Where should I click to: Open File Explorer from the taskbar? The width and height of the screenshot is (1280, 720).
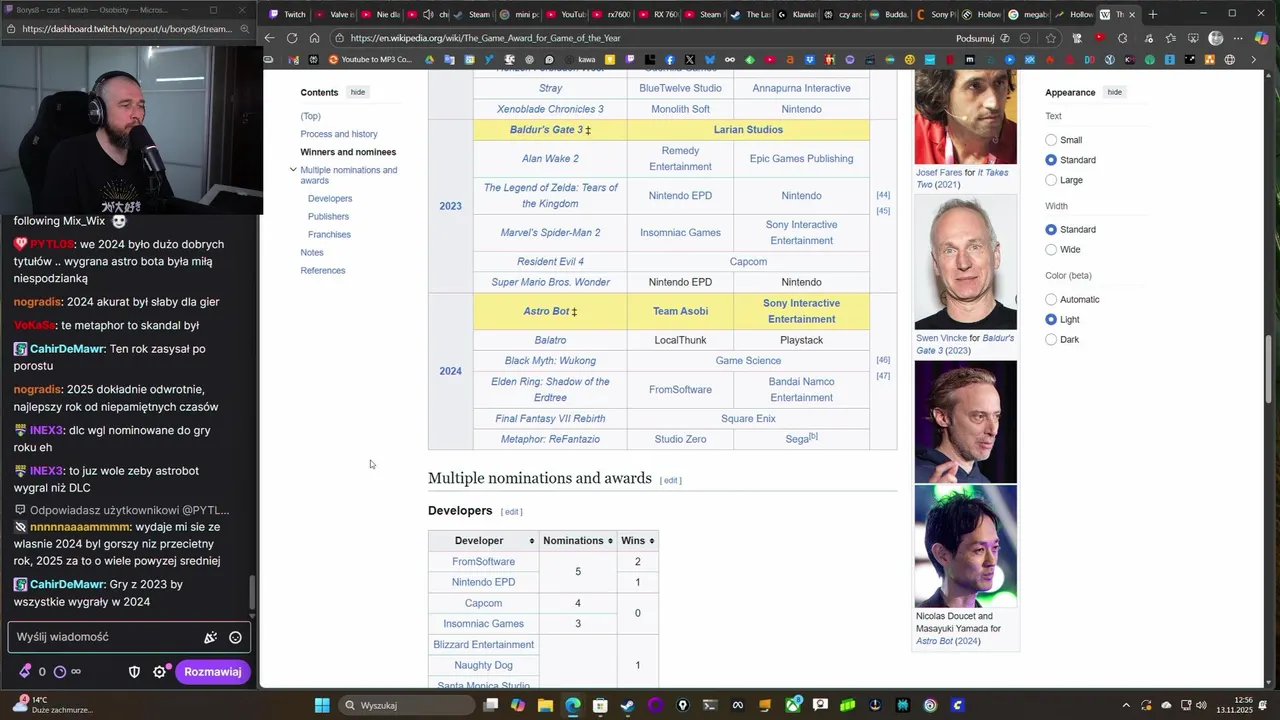(x=545, y=705)
